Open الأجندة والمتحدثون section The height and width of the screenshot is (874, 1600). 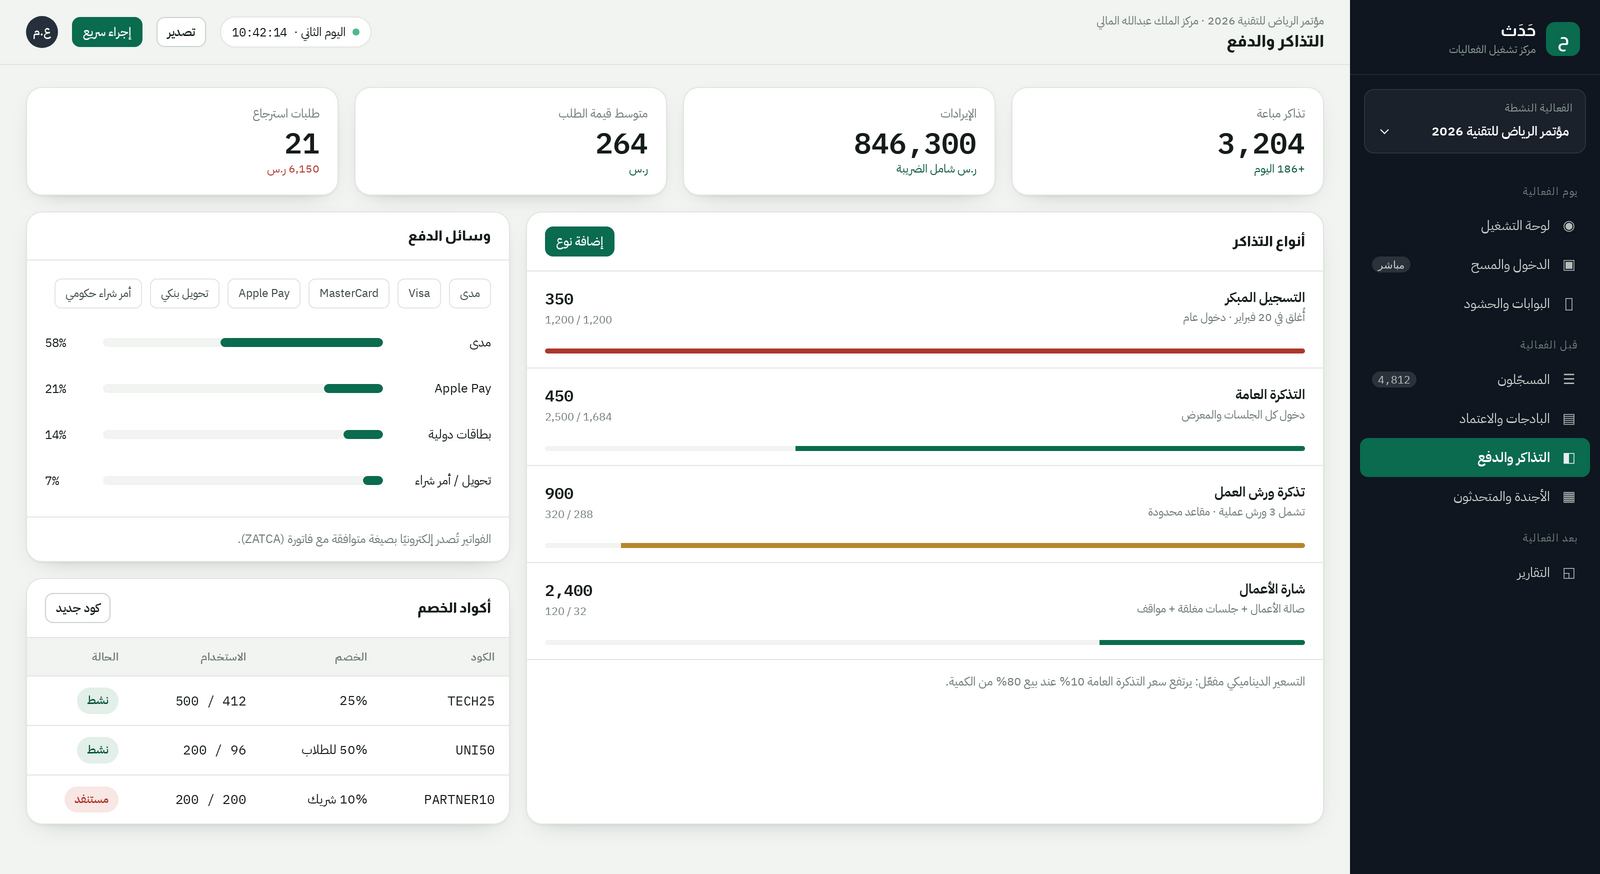[1475, 497]
